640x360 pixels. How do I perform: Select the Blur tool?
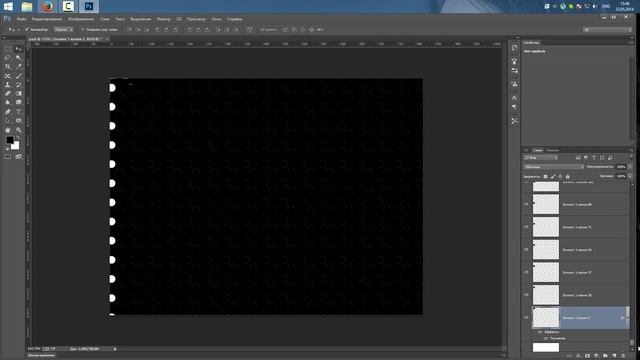7,102
